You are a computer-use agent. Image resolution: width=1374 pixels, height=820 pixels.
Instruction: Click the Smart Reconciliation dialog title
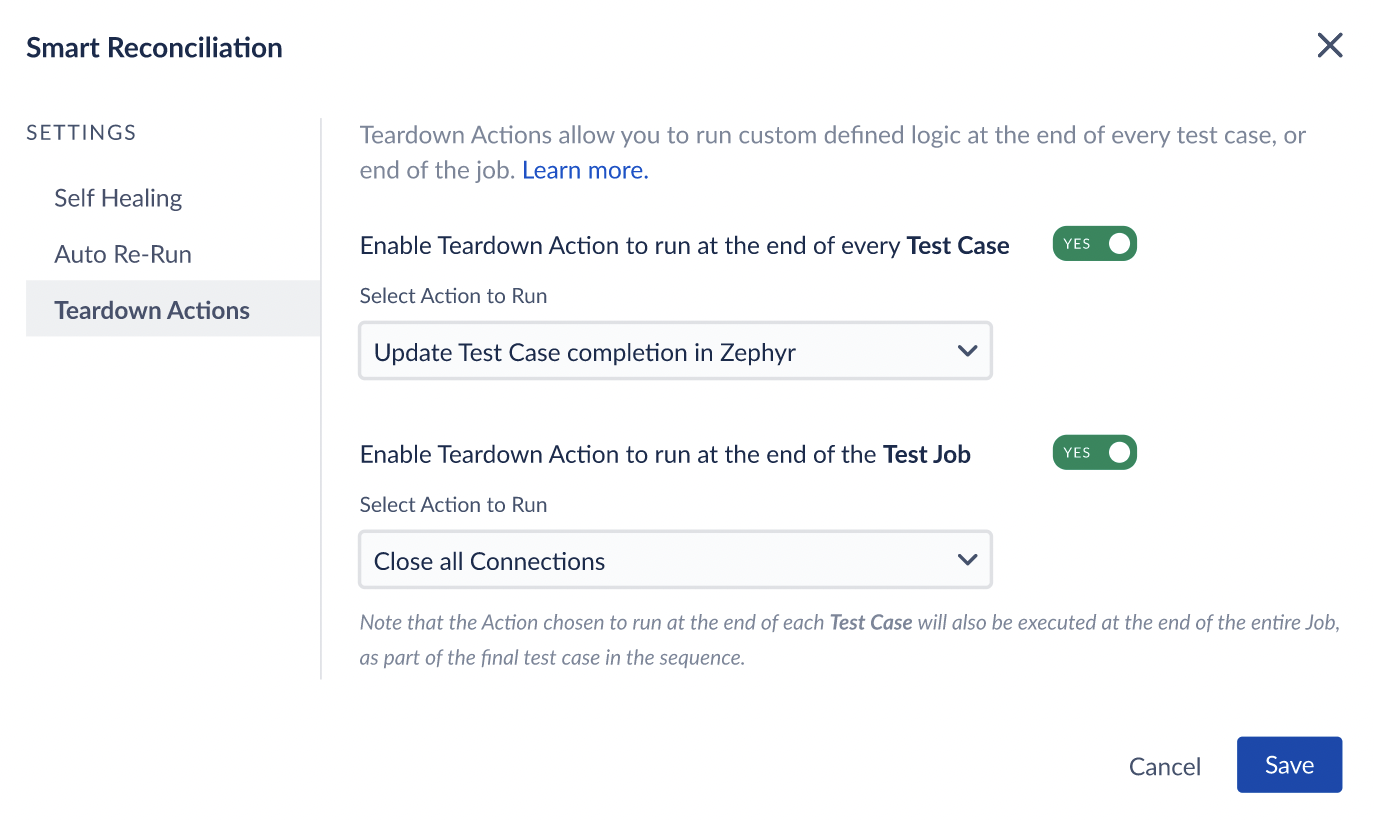154,47
